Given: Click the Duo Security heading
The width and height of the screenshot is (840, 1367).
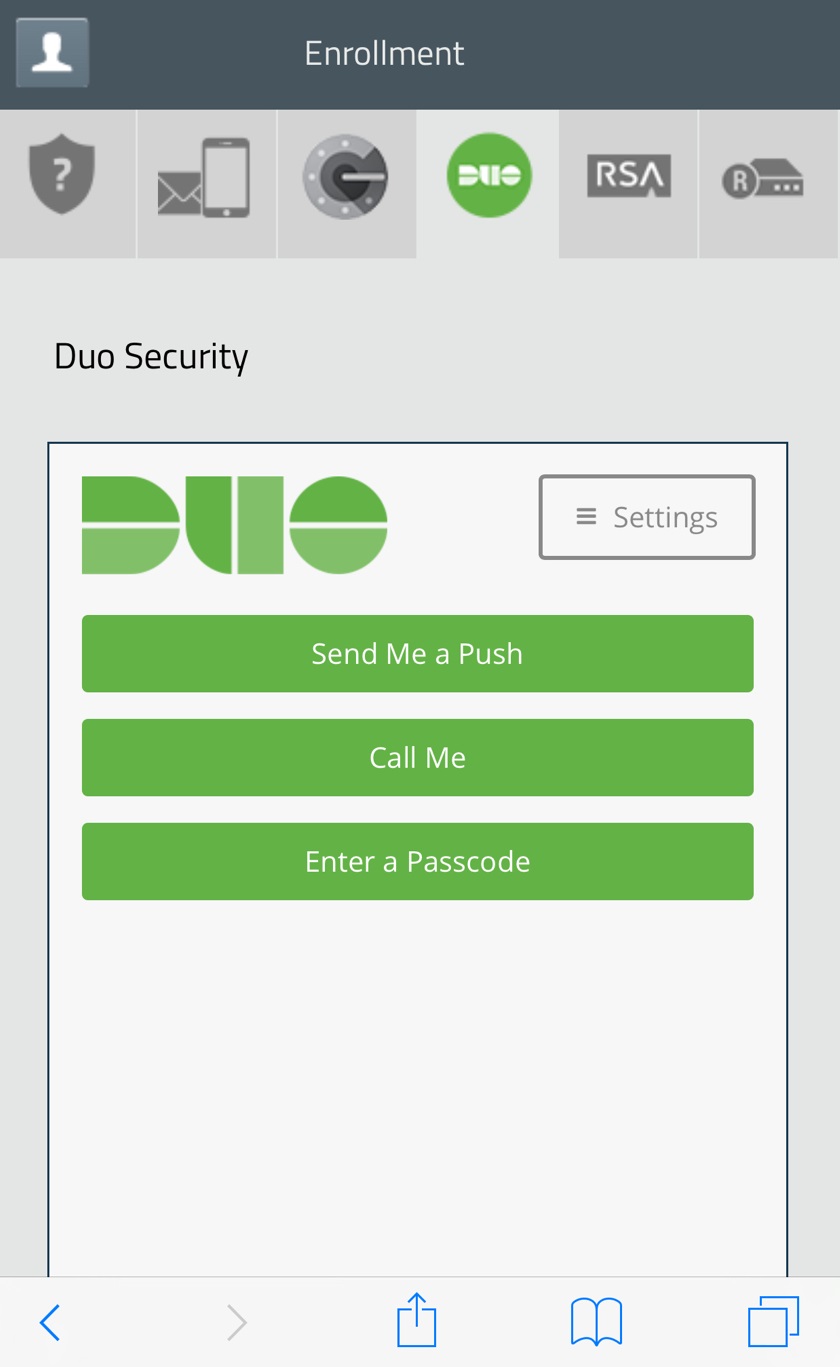Looking at the screenshot, I should pyautogui.click(x=151, y=357).
